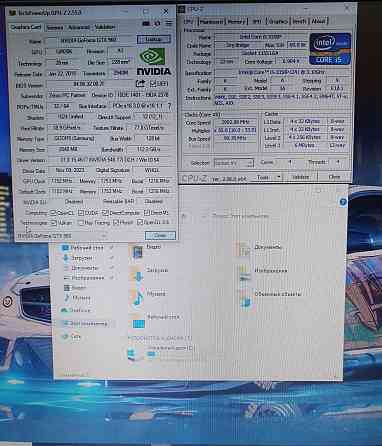Click the smiley icon on the desktop edge
The image size is (382, 446).
coord(7,302)
